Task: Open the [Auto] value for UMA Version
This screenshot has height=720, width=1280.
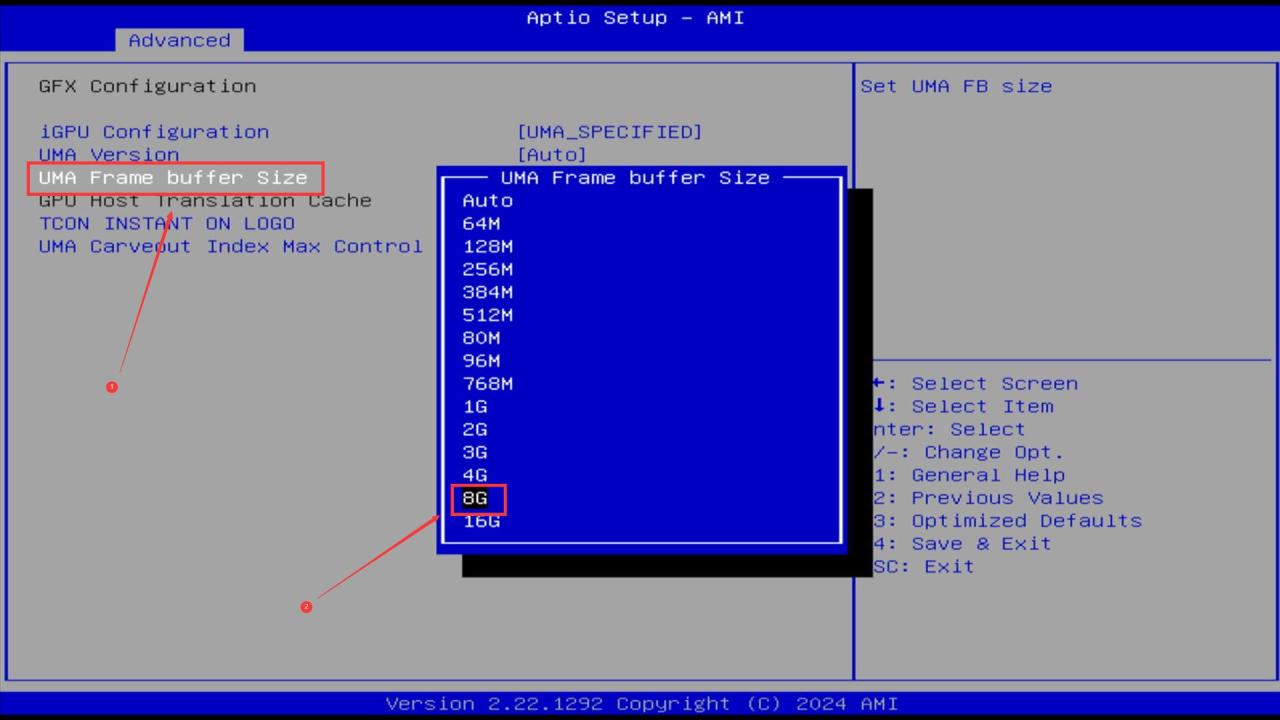Action: [552, 155]
